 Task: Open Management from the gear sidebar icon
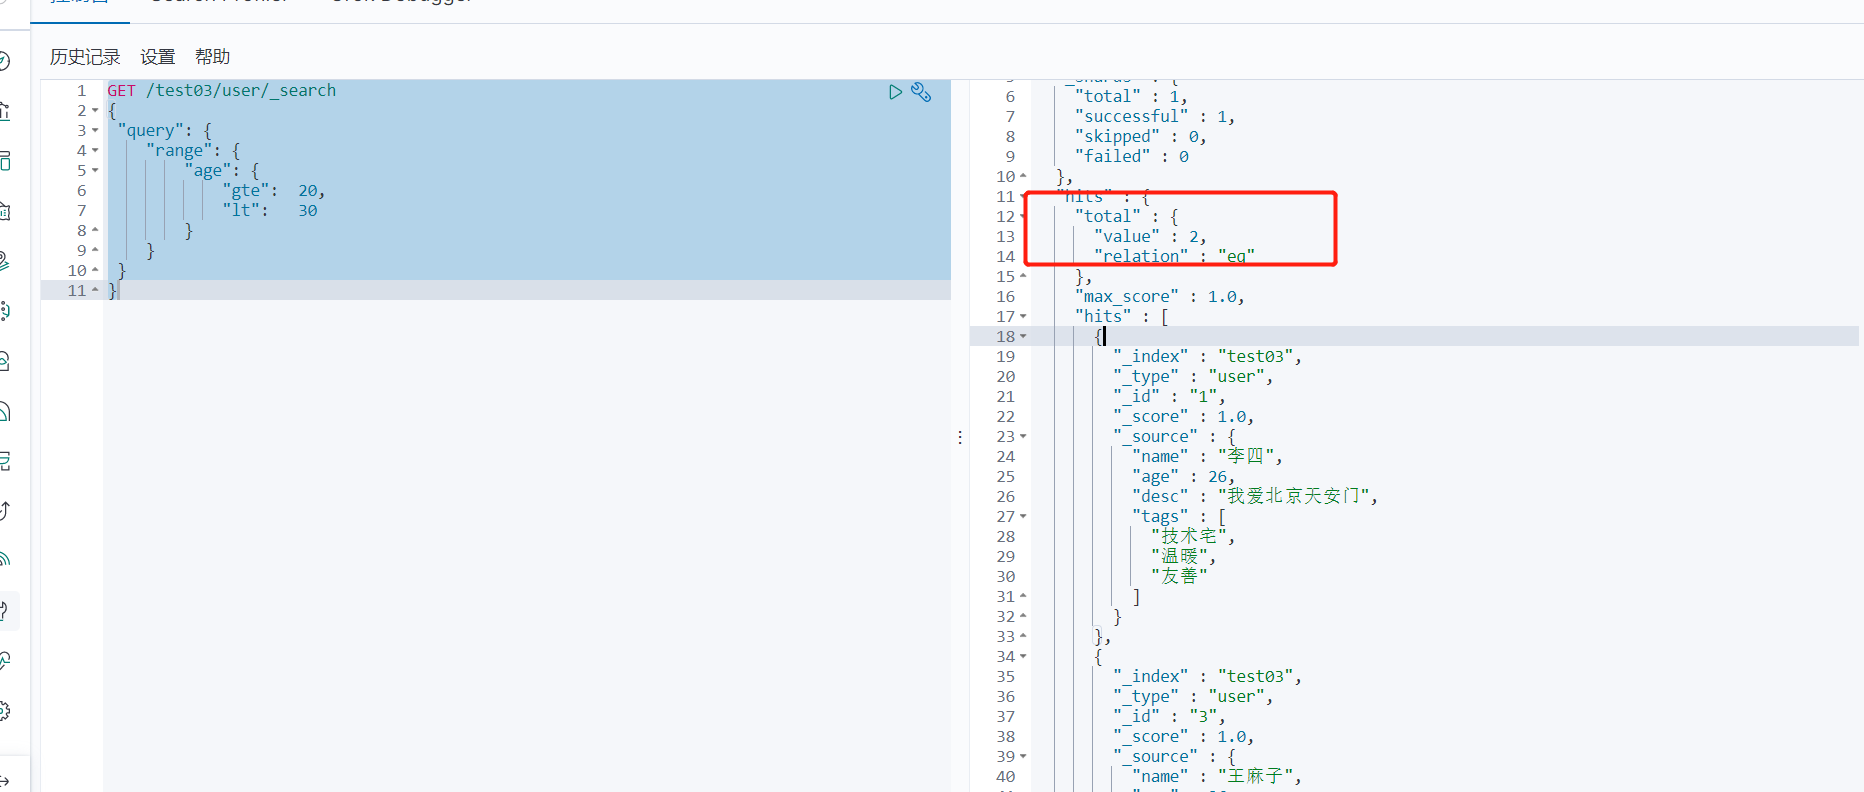(x=4, y=711)
